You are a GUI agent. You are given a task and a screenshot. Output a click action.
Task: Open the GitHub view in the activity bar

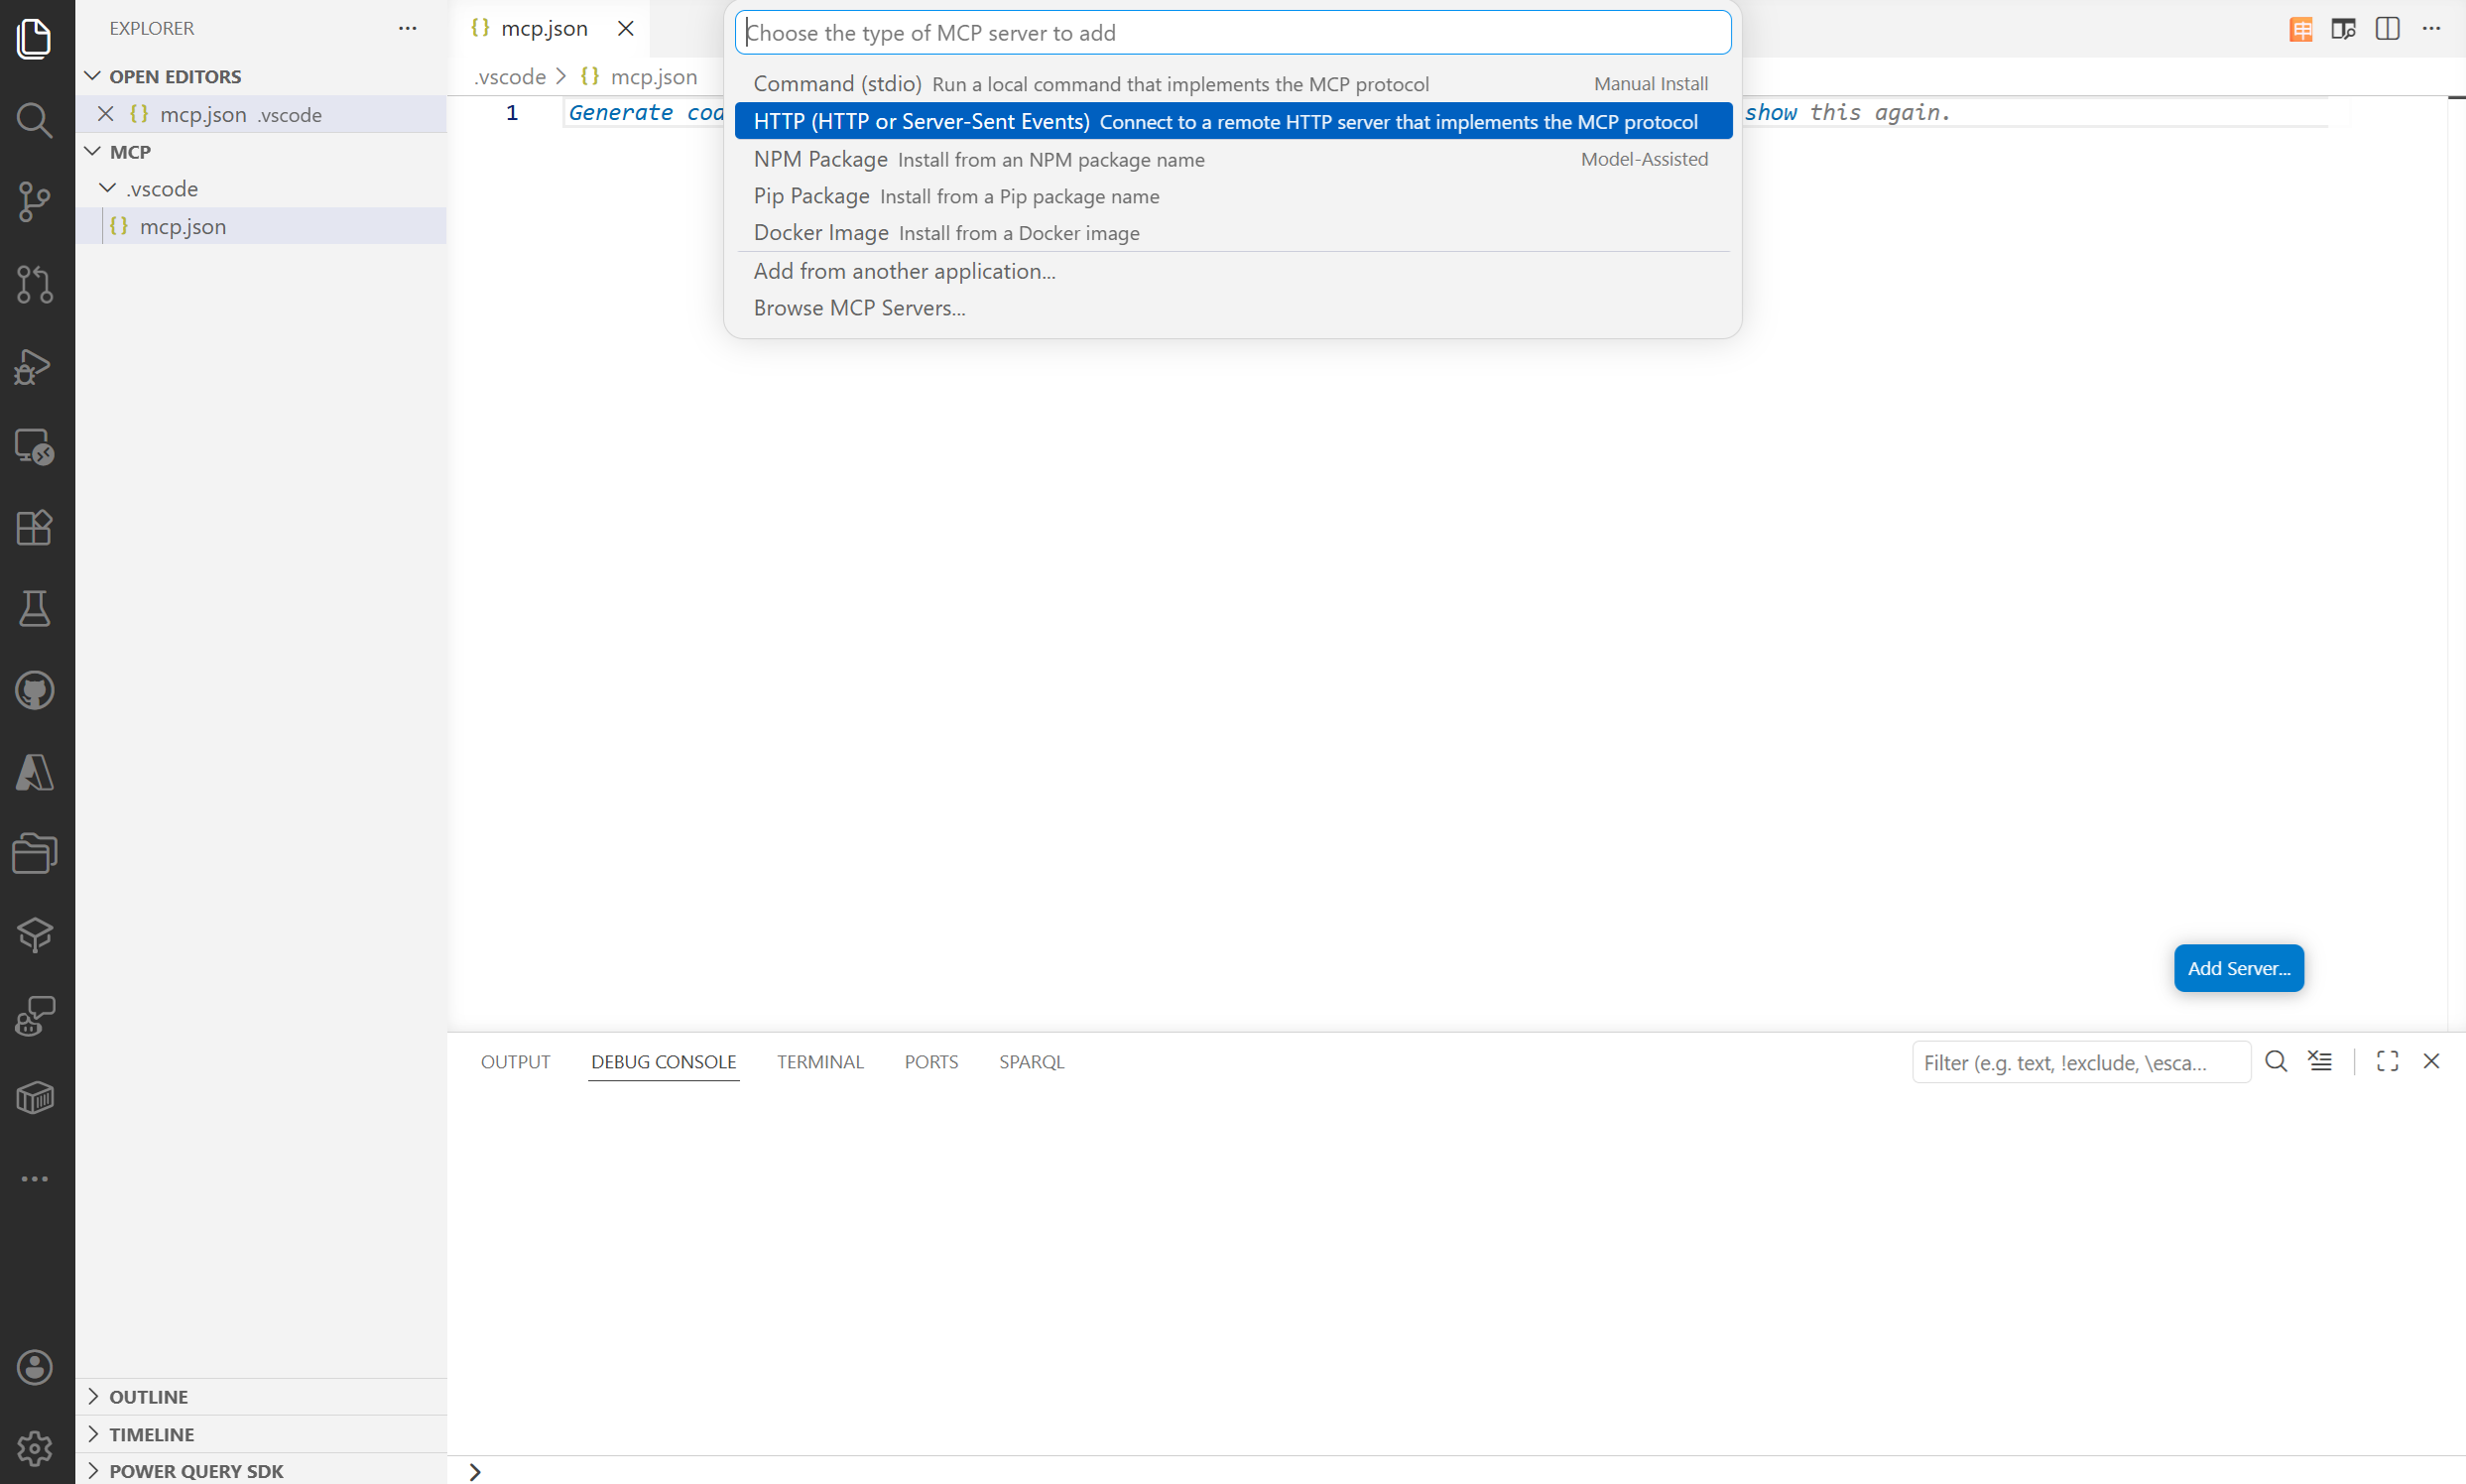click(x=35, y=691)
